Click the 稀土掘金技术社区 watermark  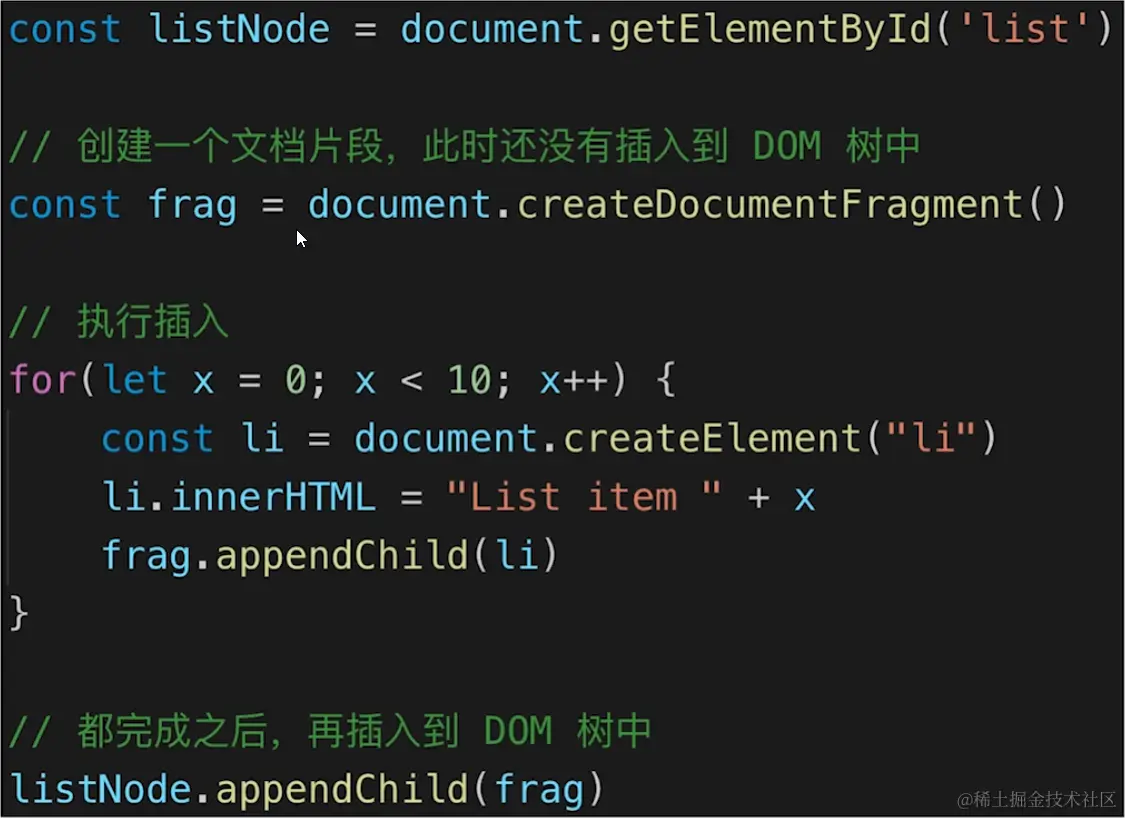1036,799
